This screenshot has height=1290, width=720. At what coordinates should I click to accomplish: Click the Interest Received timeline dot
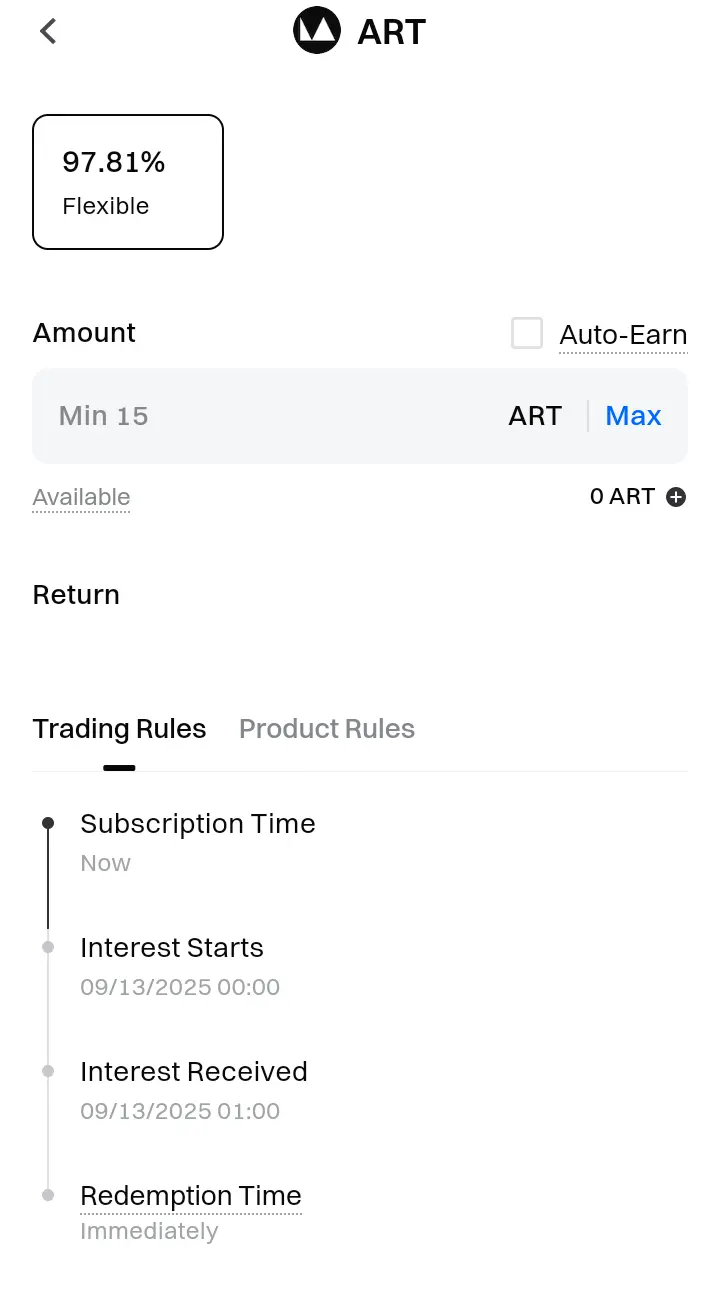point(48,1071)
